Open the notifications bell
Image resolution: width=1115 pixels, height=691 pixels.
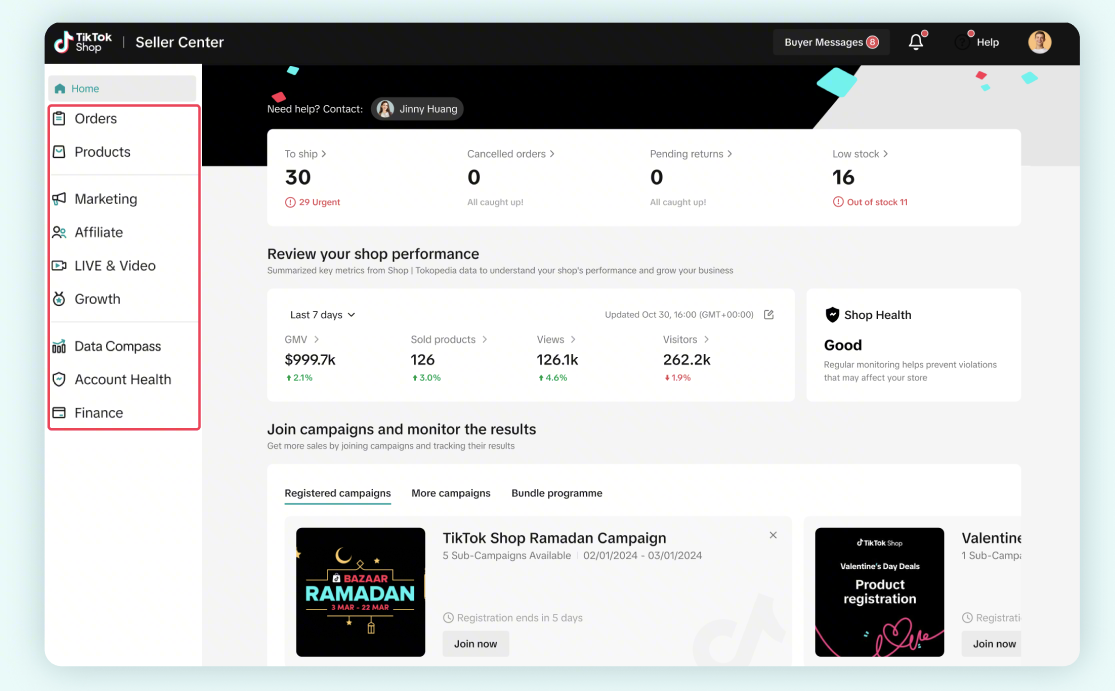916,42
